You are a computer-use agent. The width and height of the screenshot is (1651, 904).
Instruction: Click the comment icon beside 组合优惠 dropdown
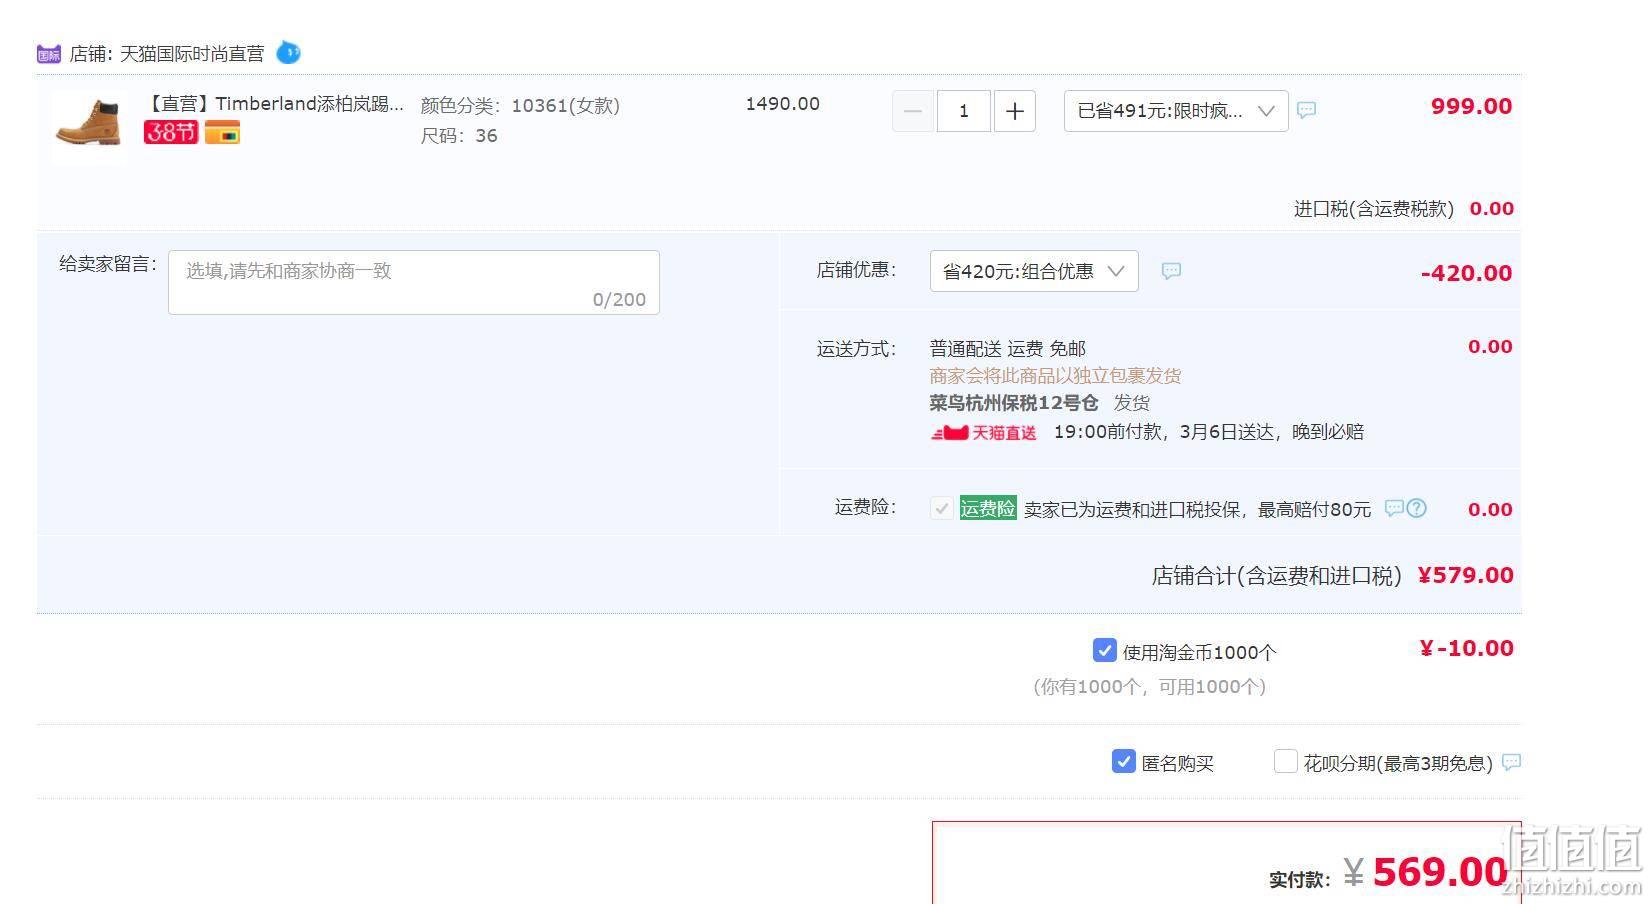point(1171,271)
